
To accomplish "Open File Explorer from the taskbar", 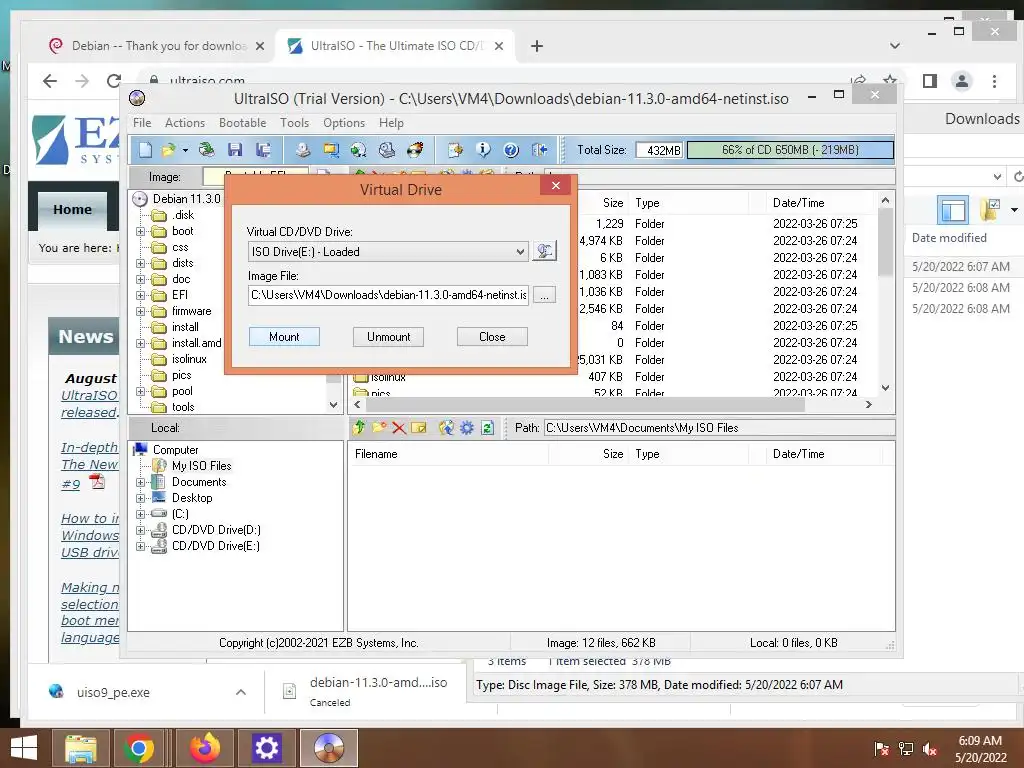I will click(81, 748).
